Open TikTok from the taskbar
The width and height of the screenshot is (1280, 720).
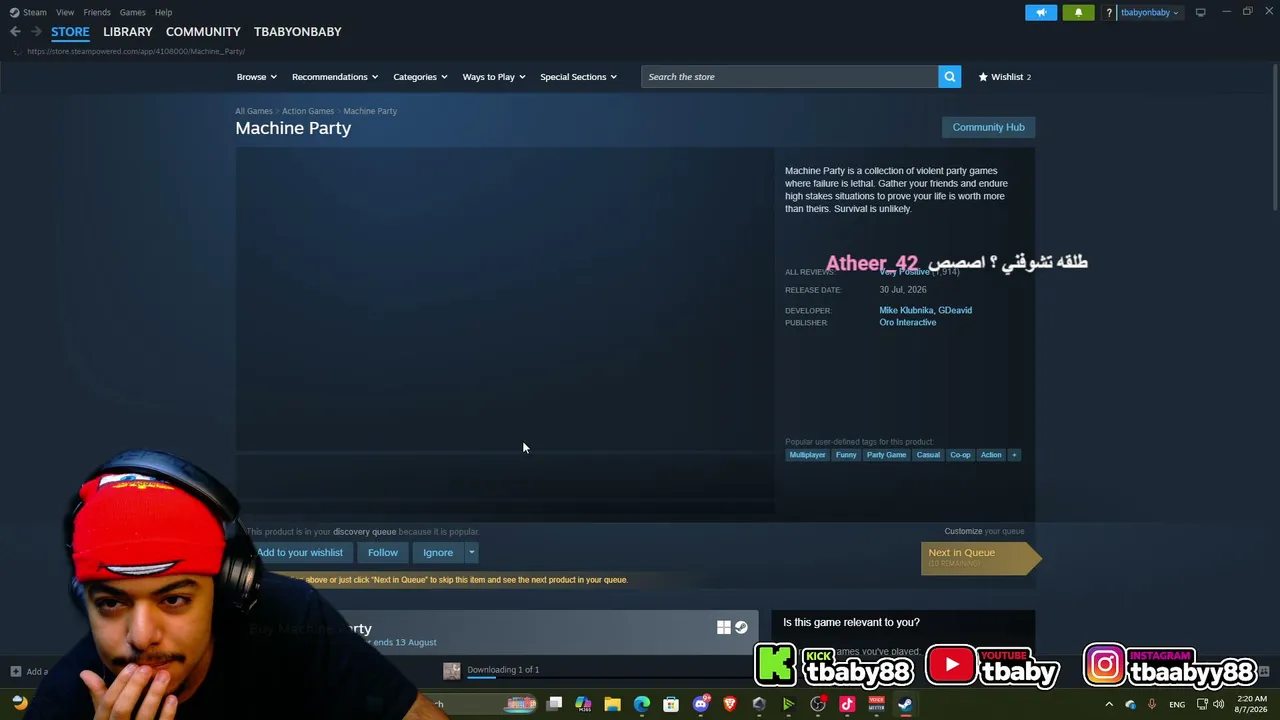[x=847, y=704]
